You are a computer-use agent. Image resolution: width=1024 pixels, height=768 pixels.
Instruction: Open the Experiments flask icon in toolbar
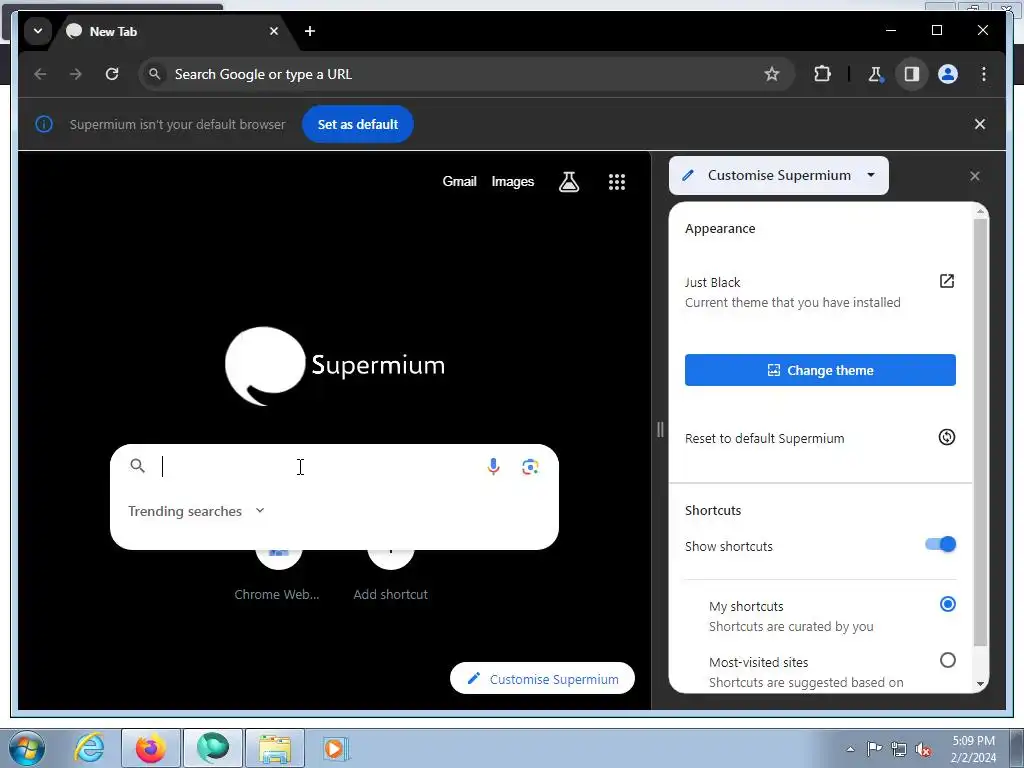click(x=875, y=74)
